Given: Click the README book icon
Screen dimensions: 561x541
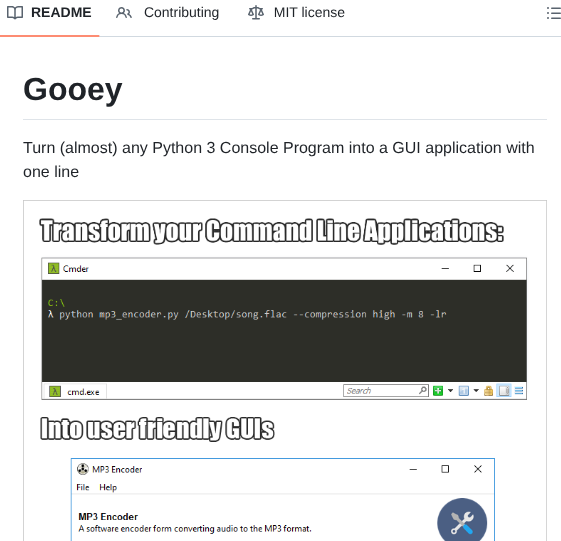Looking at the screenshot, I should coord(15,13).
